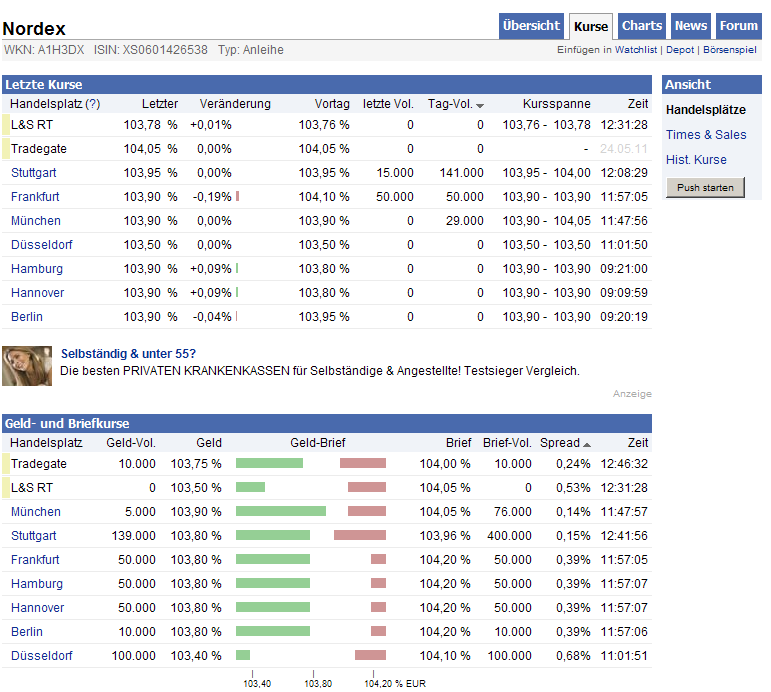Open Times & Sales view

point(706,135)
